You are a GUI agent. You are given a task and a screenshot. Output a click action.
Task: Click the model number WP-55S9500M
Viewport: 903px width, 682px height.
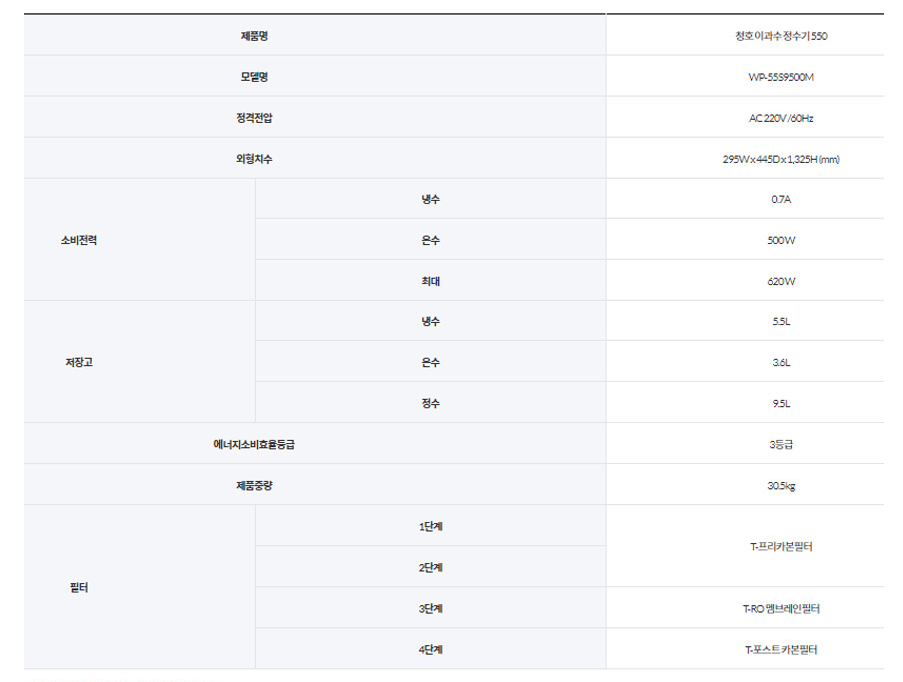[781, 77]
